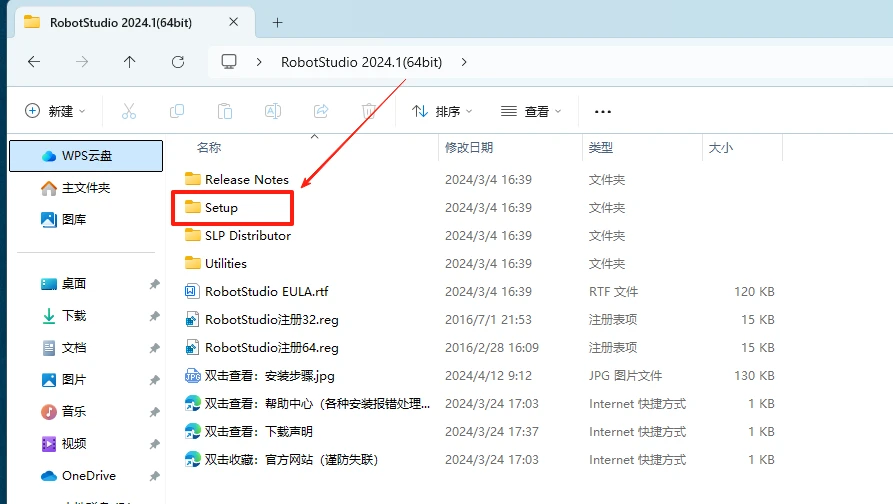This screenshot has width=893, height=504.
Task: Click the Rename icon in toolbar
Action: coord(273,111)
